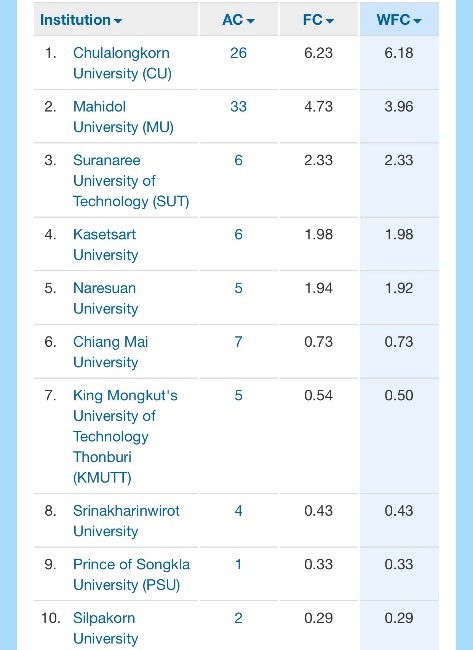Open Naresuan University link
The width and height of the screenshot is (473, 650).
pyautogui.click(x=105, y=298)
